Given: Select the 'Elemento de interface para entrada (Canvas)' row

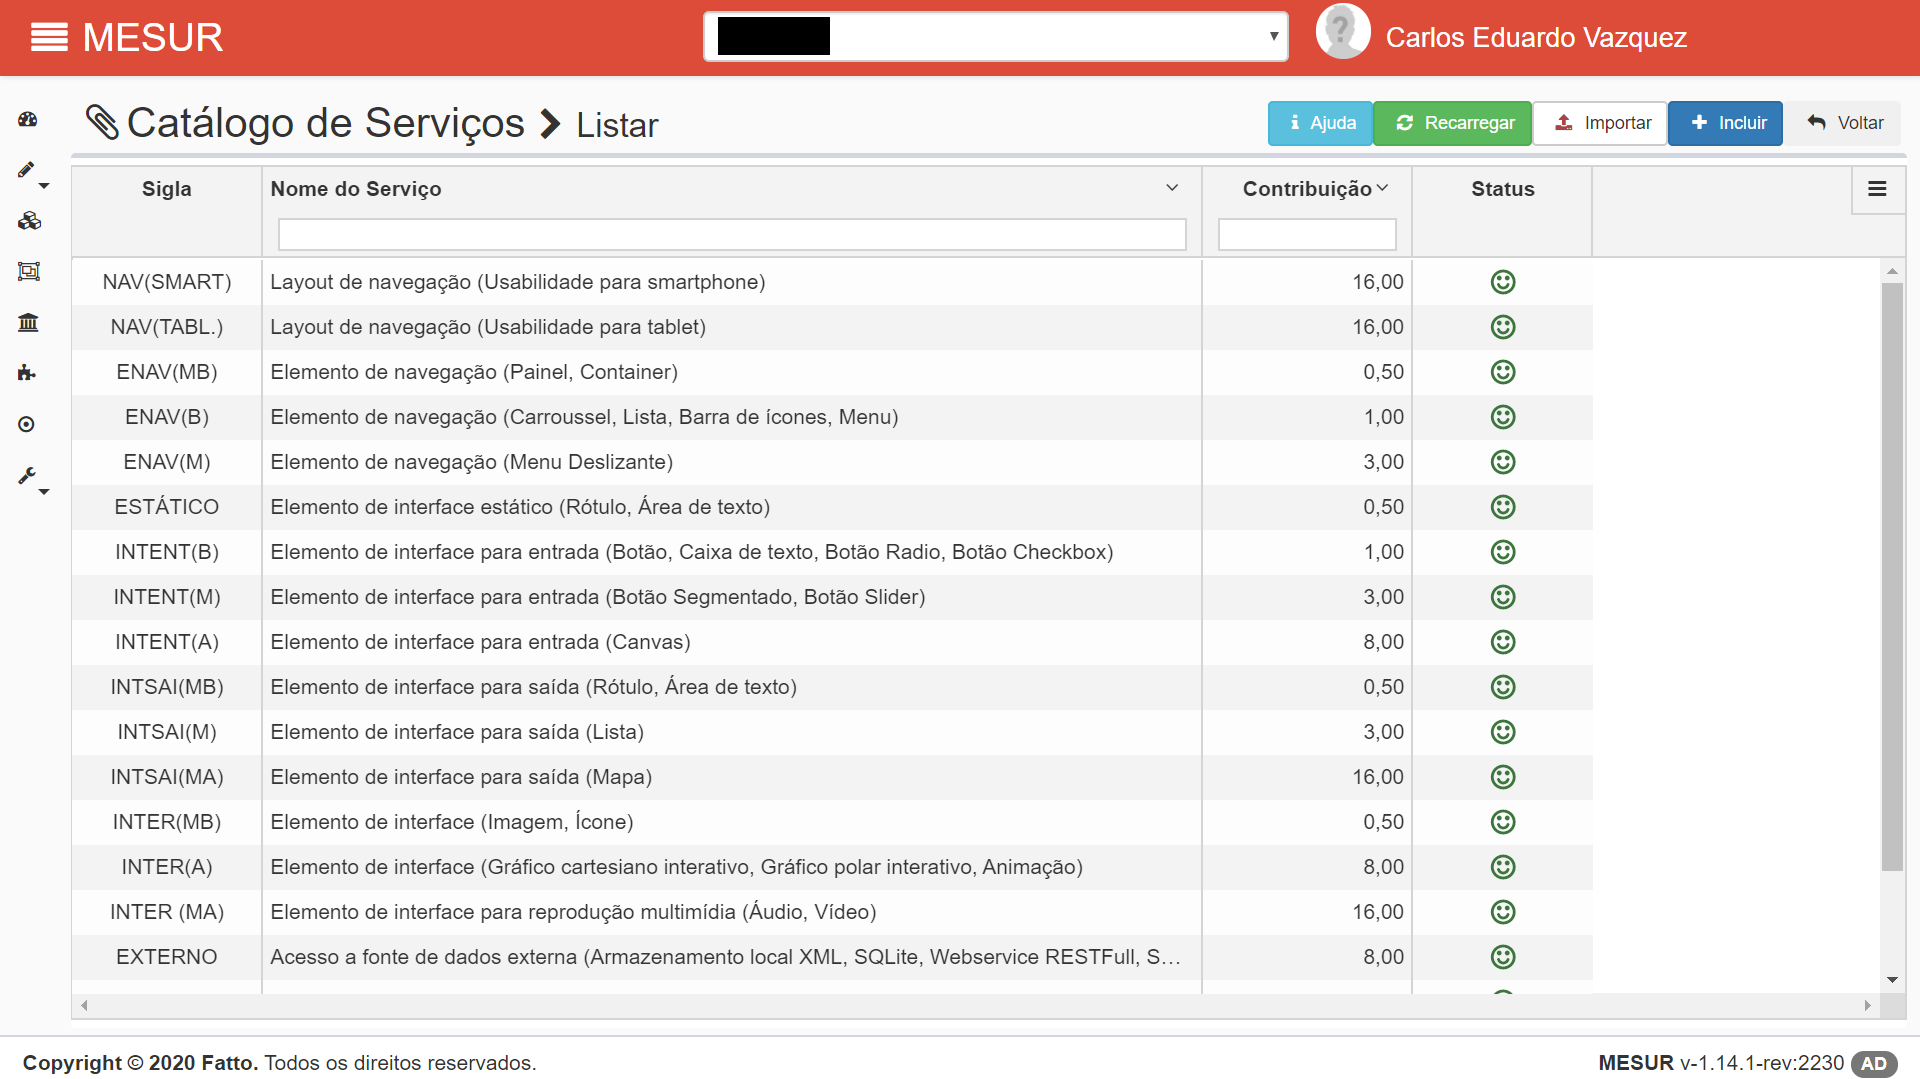Looking at the screenshot, I should click(x=832, y=642).
